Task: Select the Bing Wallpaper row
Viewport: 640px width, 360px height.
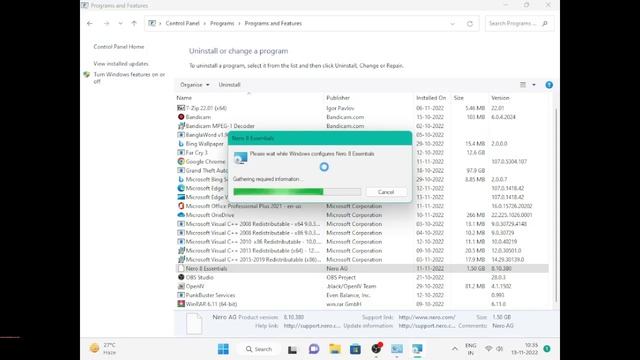Action: (x=362, y=144)
